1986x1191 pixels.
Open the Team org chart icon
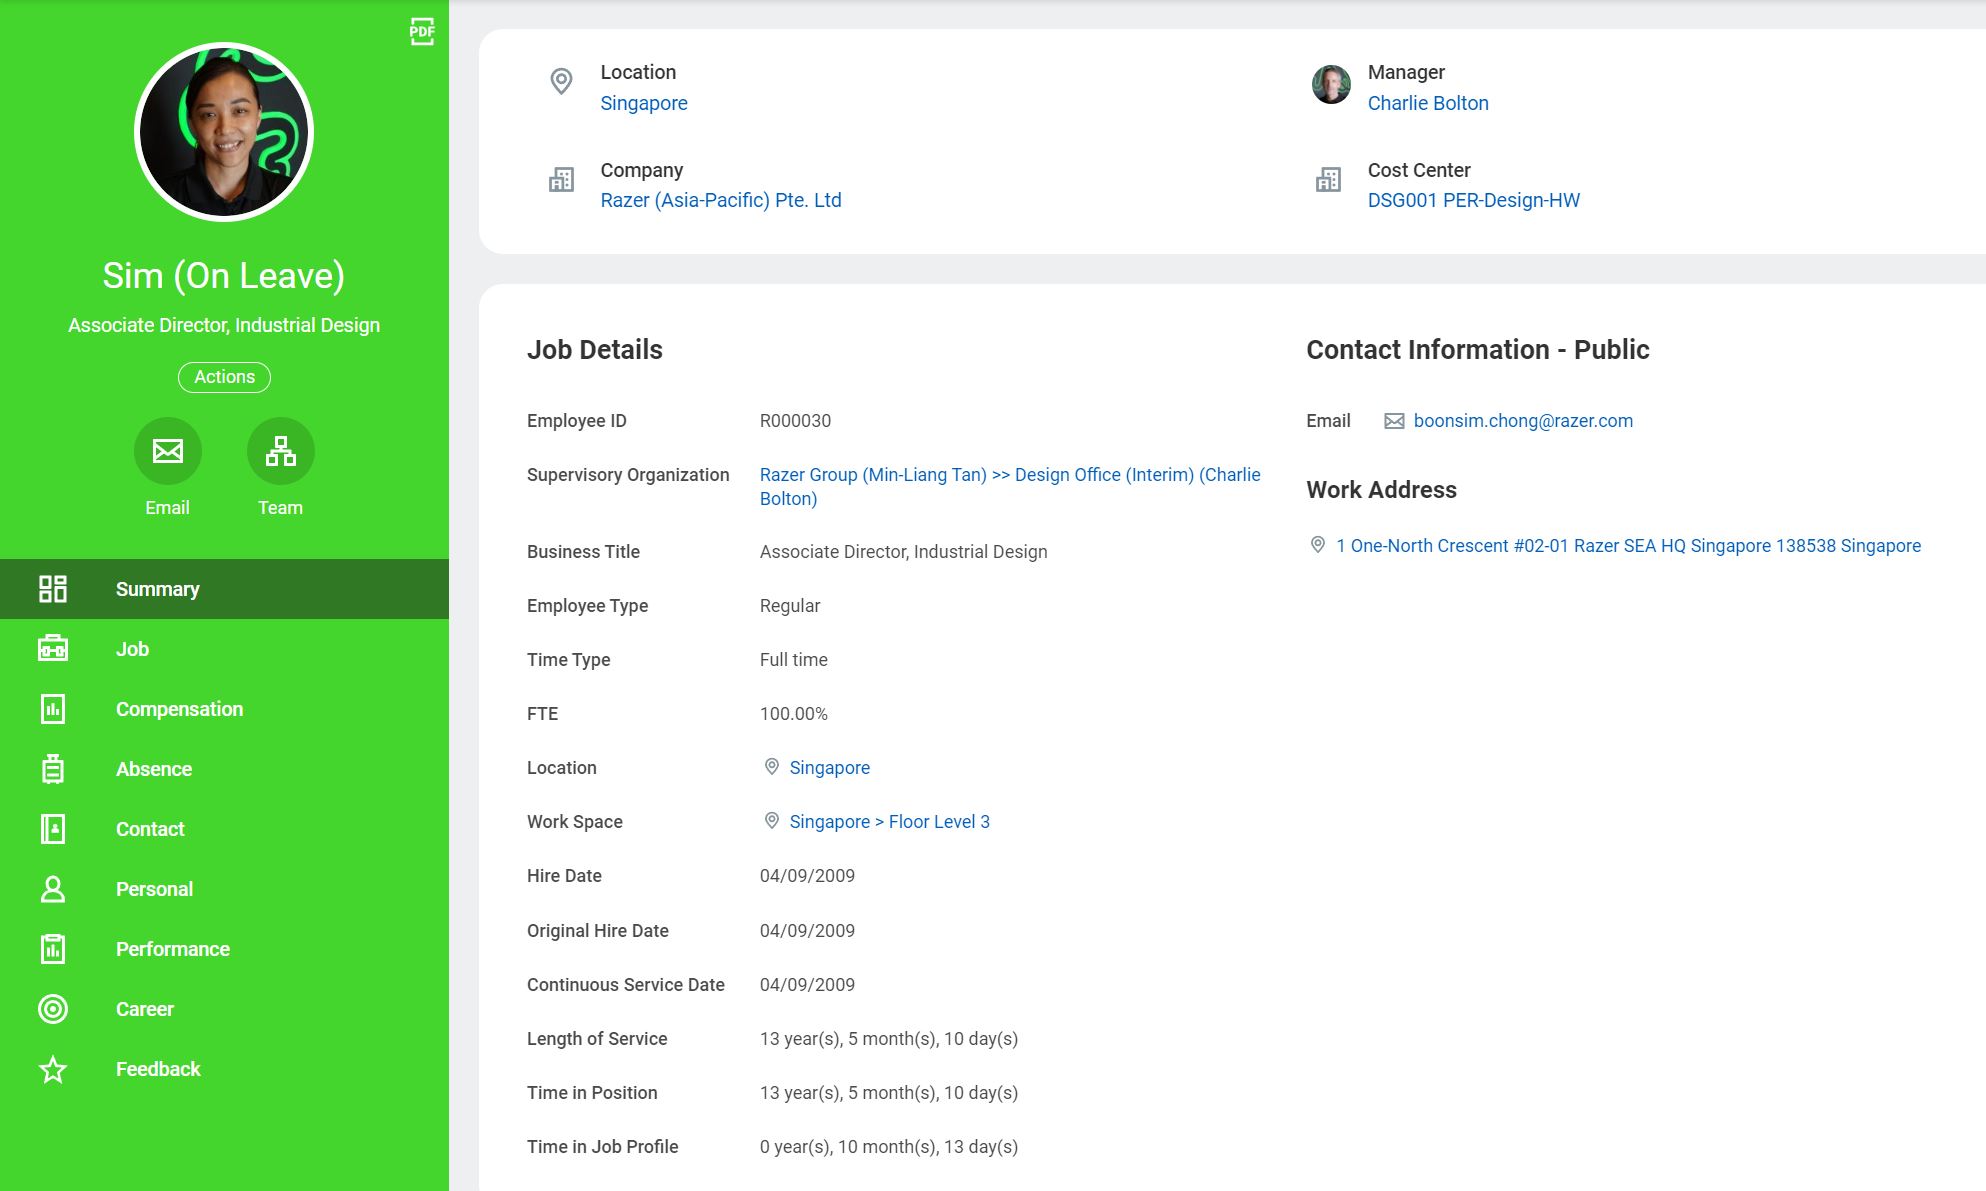tap(281, 451)
